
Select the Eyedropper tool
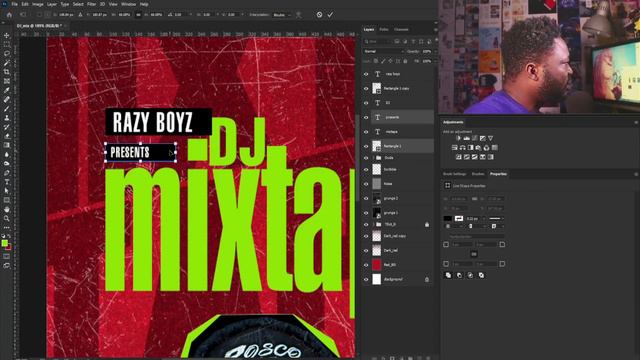pos(7,90)
